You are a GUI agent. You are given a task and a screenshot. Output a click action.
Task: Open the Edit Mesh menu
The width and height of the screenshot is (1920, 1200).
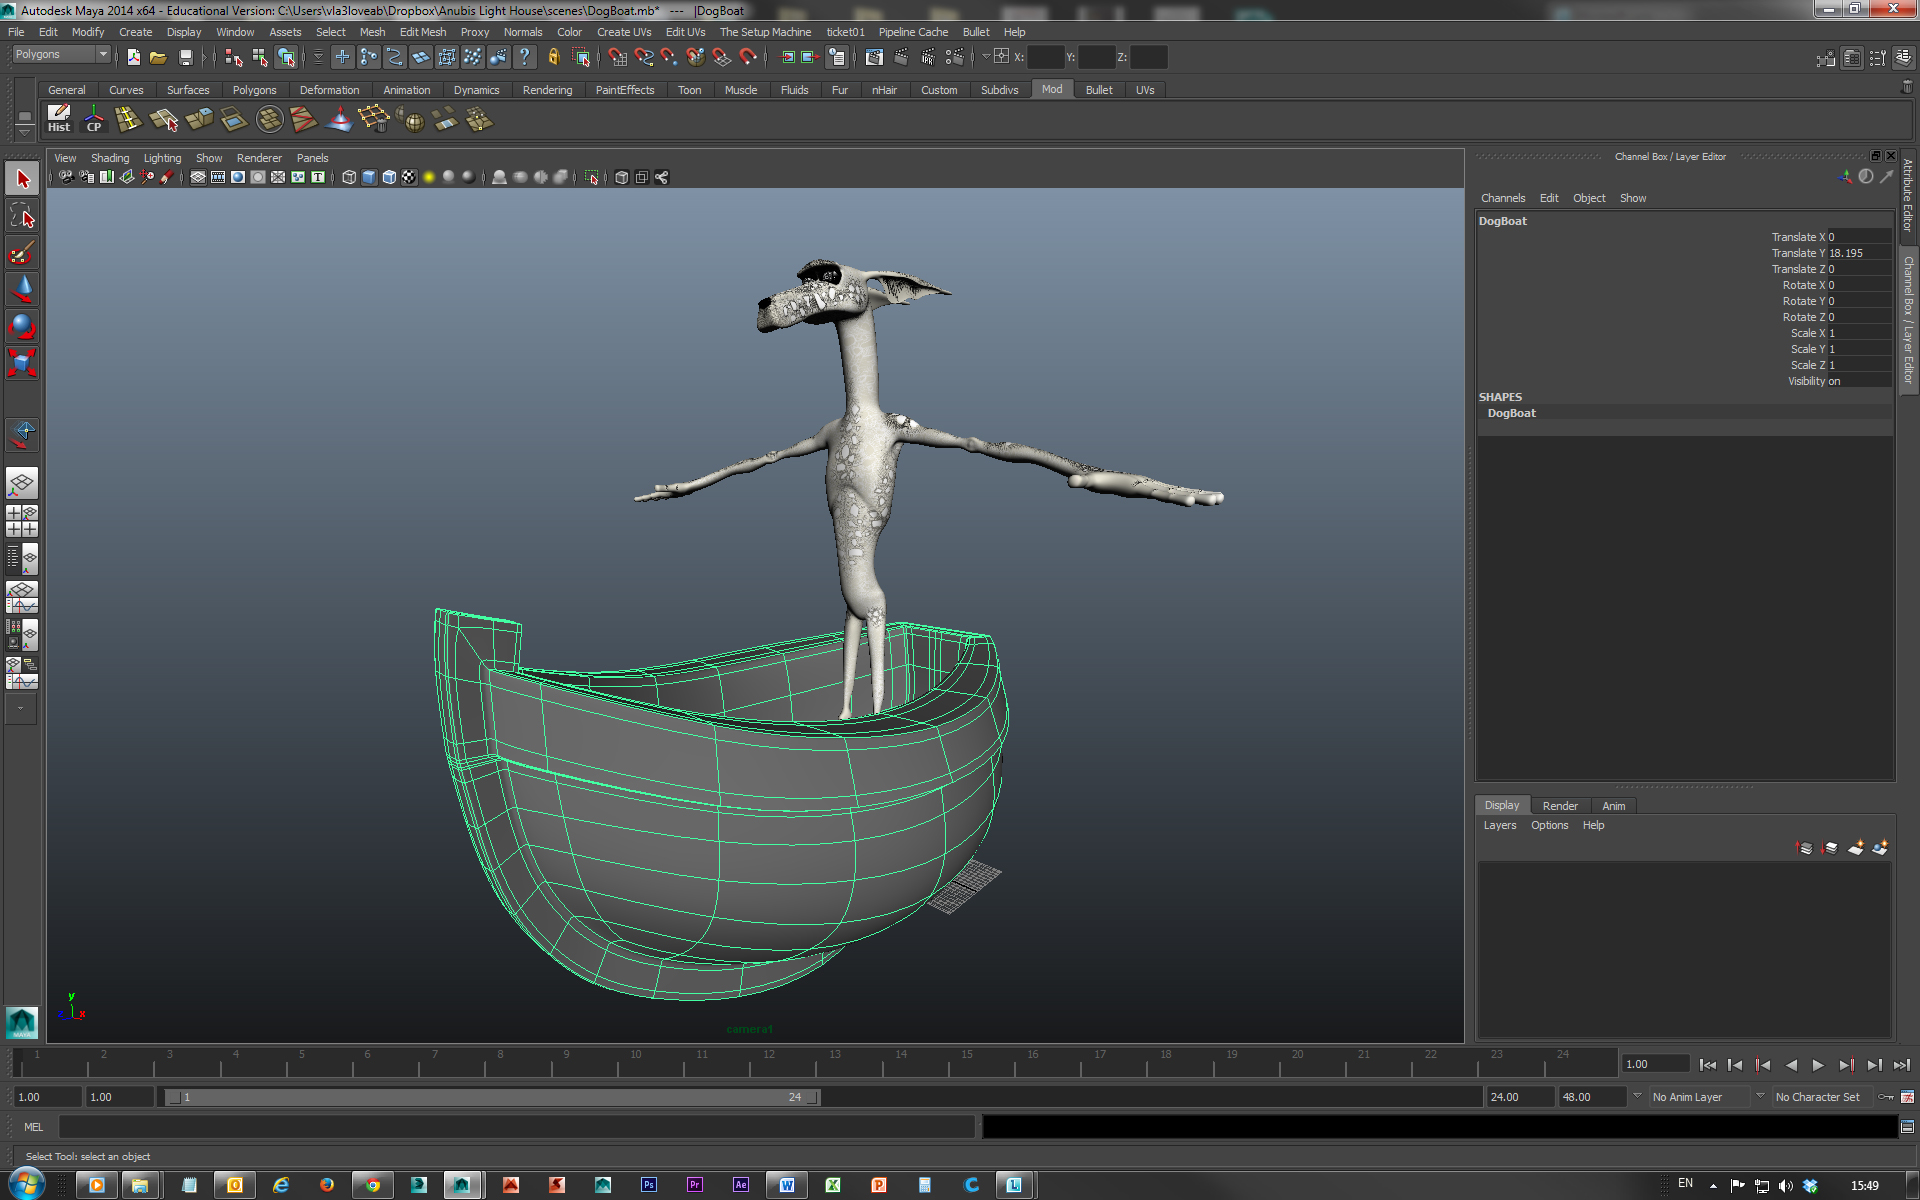click(x=422, y=32)
